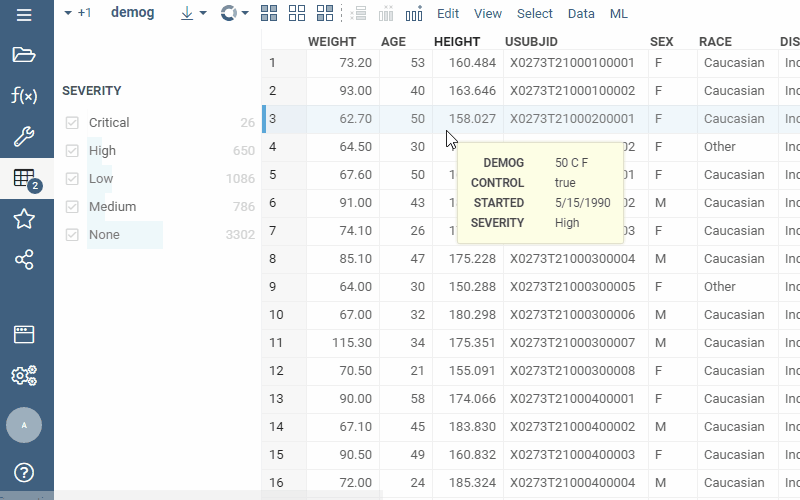
Task: Toggle the Medium severity checkbox
Action: click(x=72, y=207)
